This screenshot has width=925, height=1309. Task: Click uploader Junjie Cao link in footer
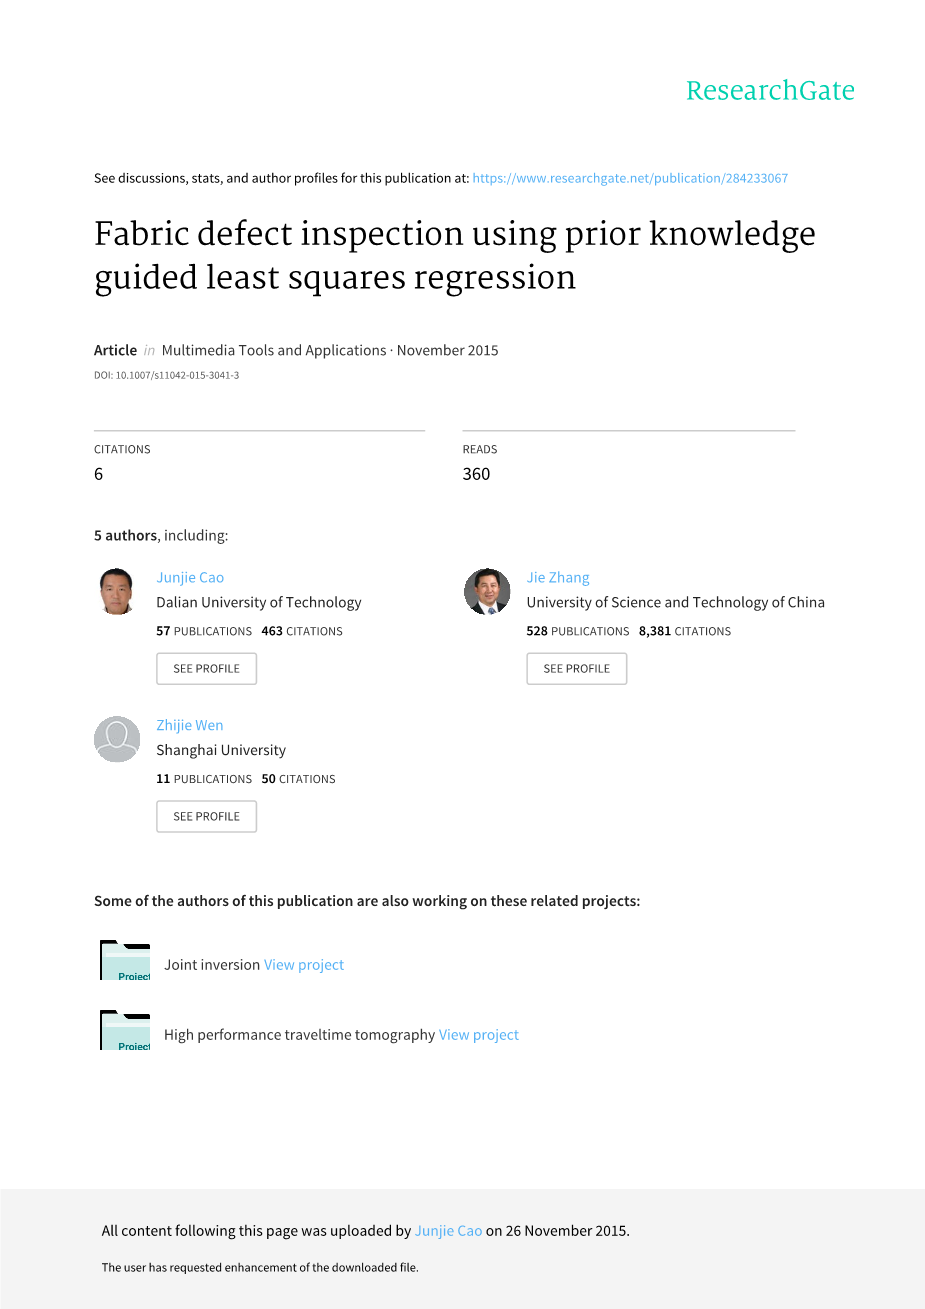tap(448, 1231)
